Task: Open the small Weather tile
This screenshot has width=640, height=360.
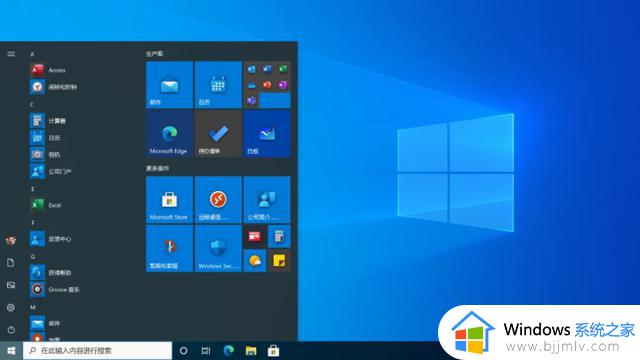Action: click(255, 260)
